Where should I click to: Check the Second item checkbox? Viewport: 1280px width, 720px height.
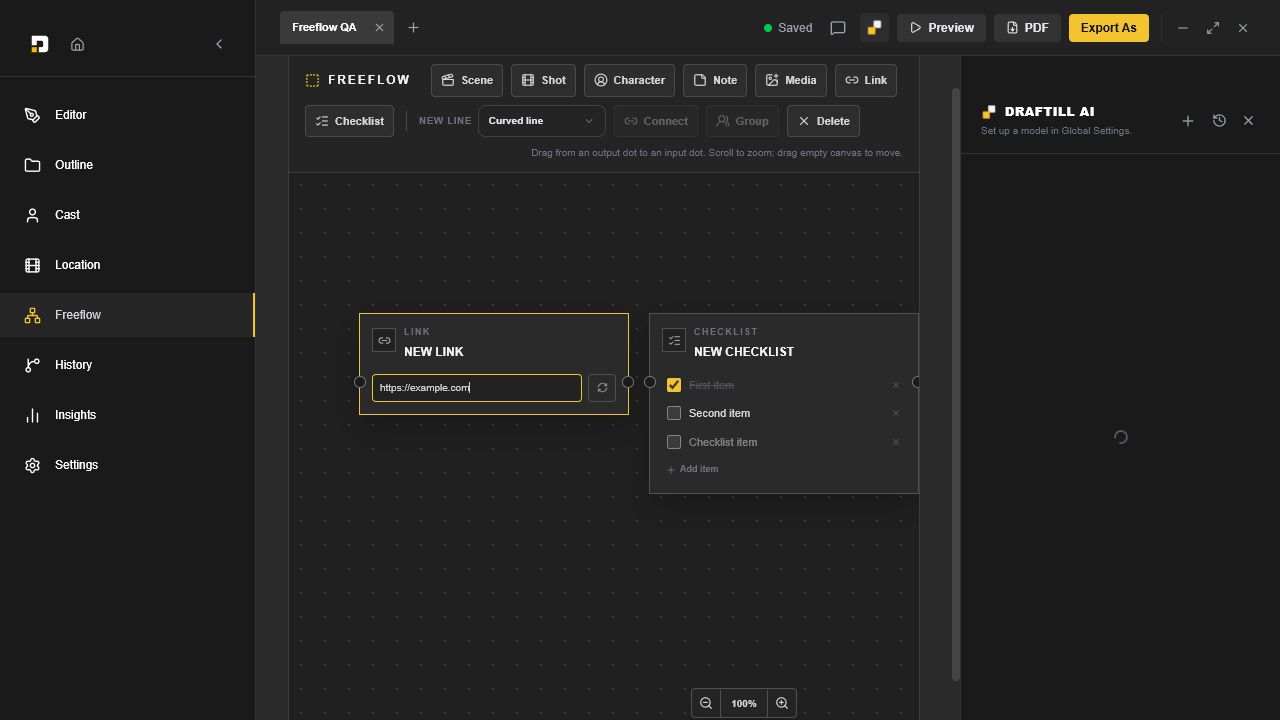[674, 413]
